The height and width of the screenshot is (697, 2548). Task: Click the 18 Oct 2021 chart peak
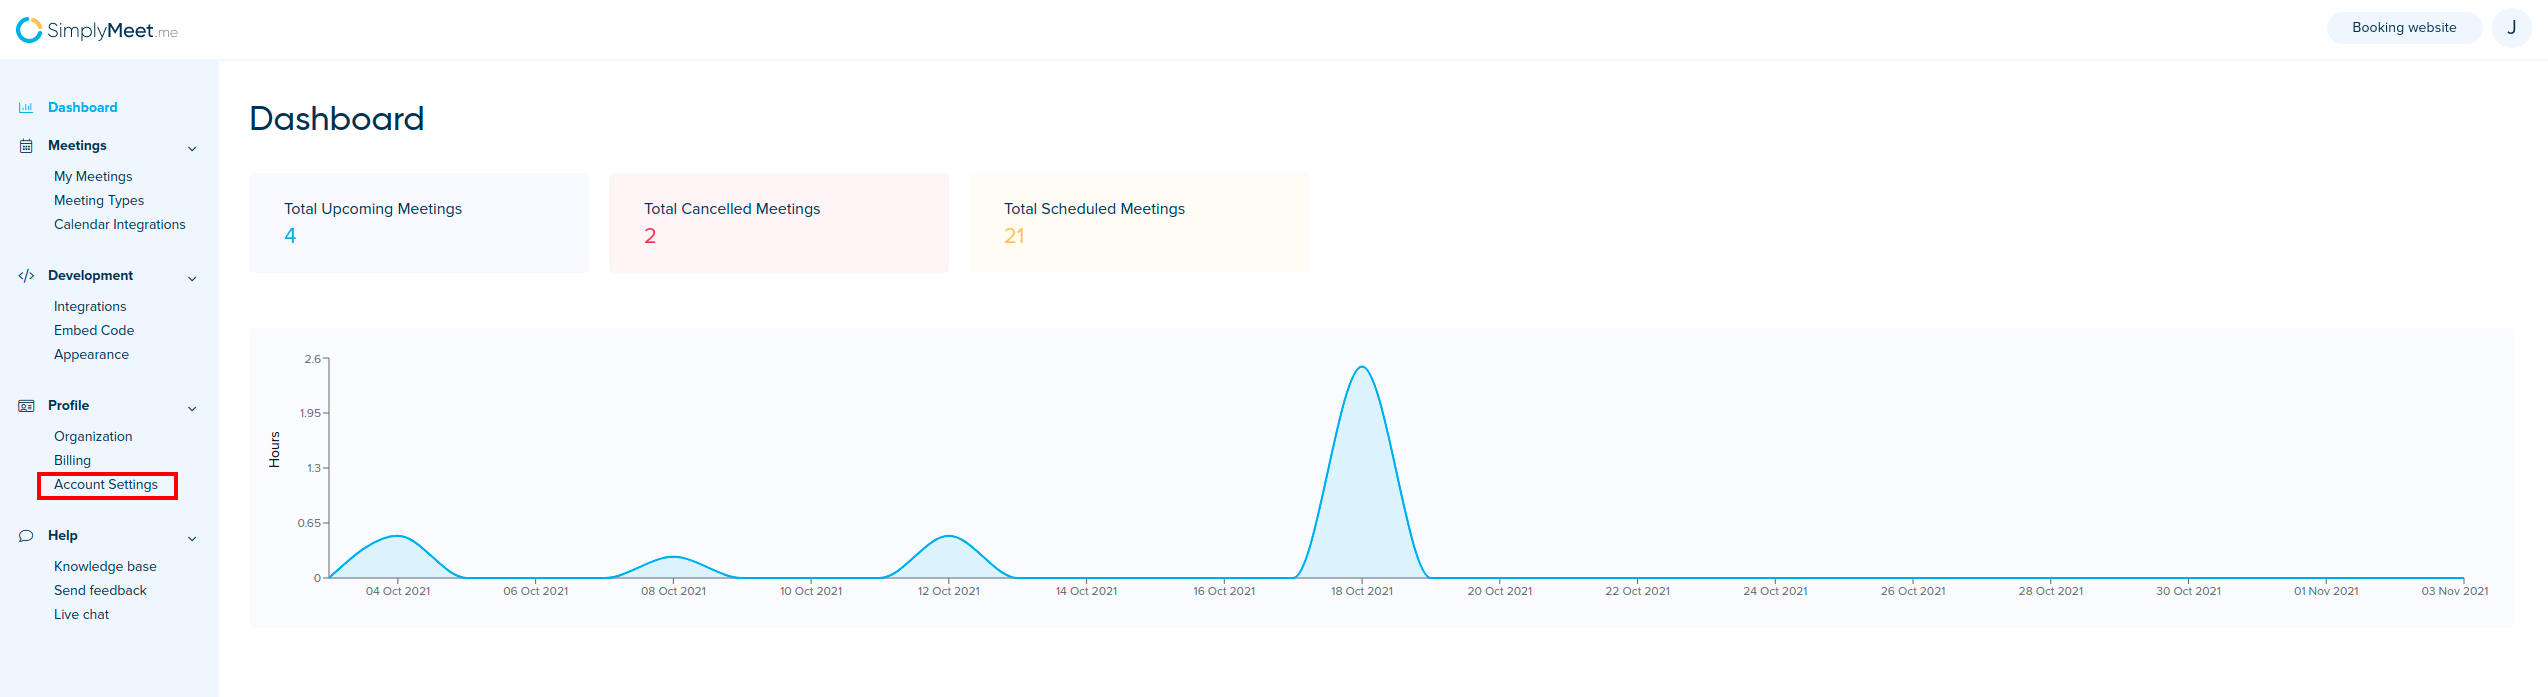[x=1361, y=368]
